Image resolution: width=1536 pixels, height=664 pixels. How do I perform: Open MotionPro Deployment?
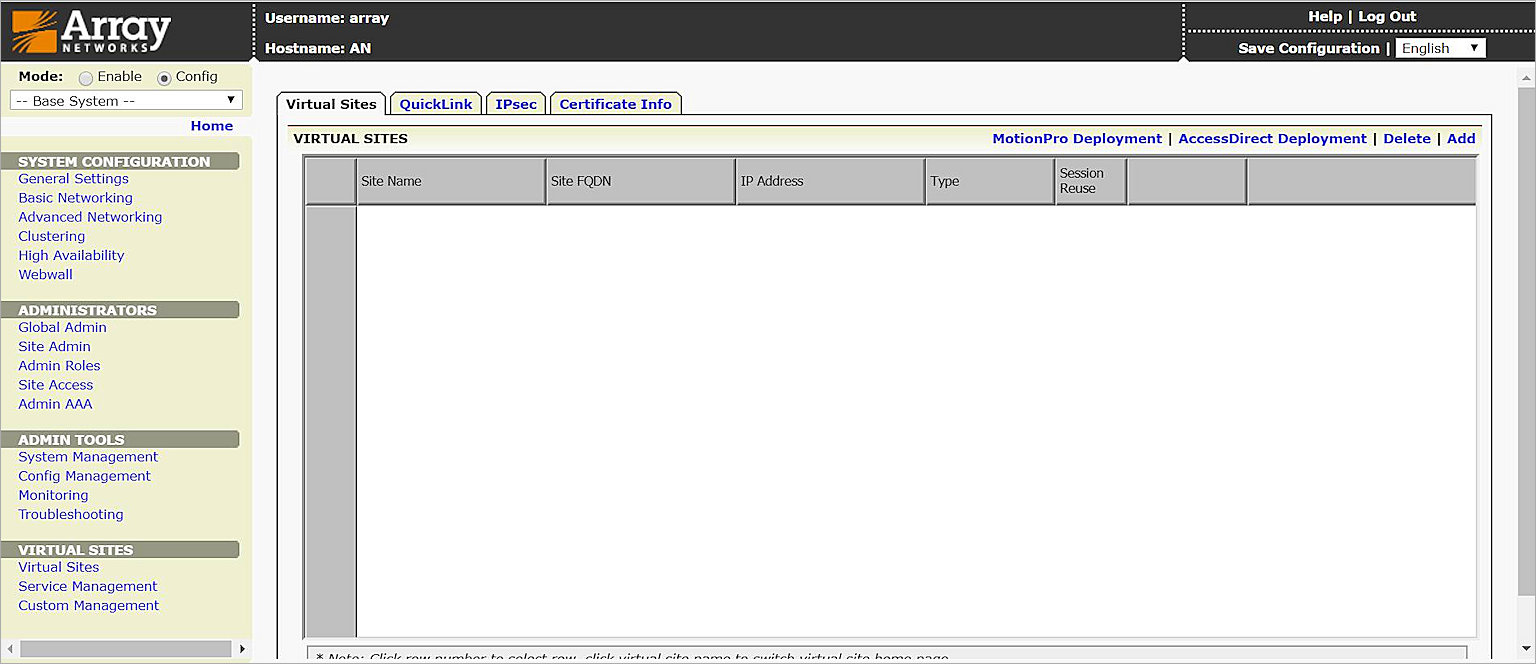(1076, 139)
